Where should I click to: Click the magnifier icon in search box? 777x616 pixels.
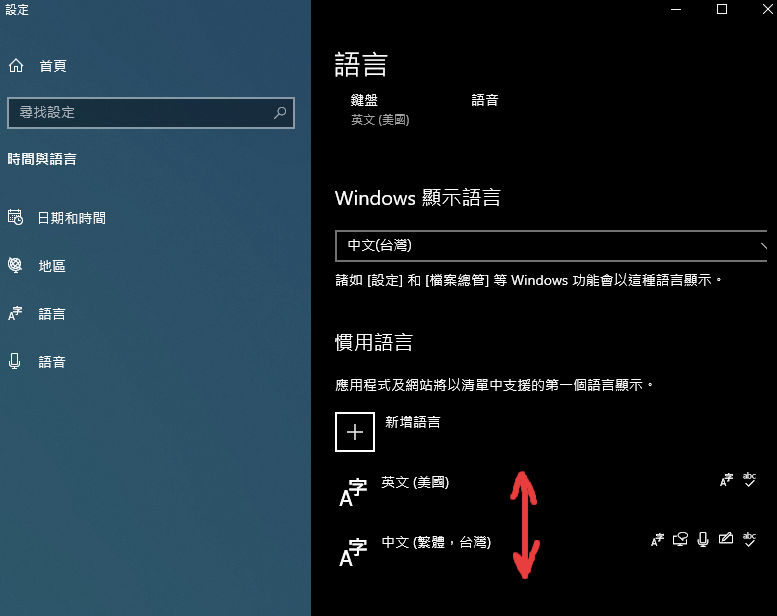pyautogui.click(x=280, y=113)
